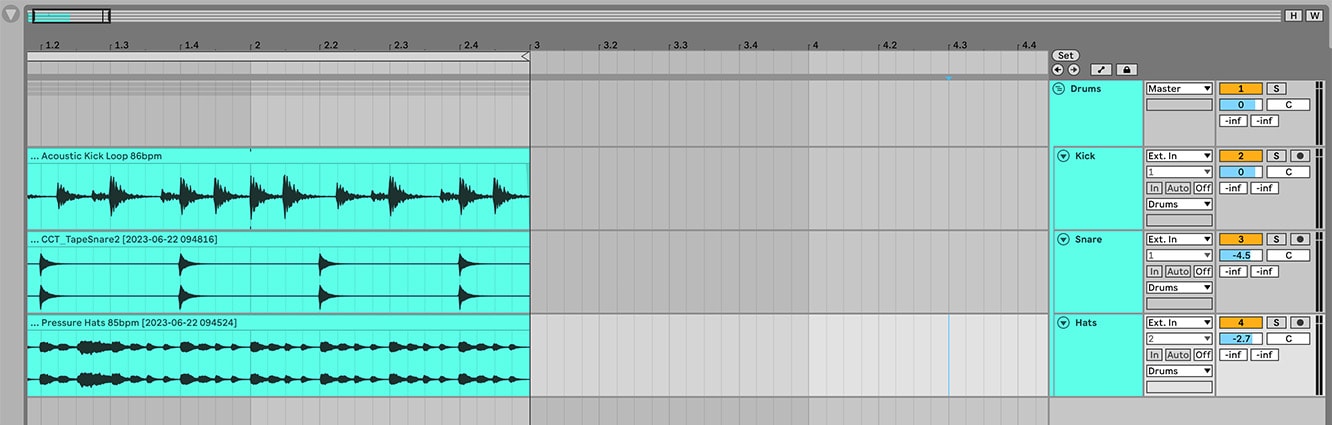Screen dimensions: 1332x425
Task: Click Kick track volume field showing 0
Action: pyautogui.click(x=1240, y=172)
